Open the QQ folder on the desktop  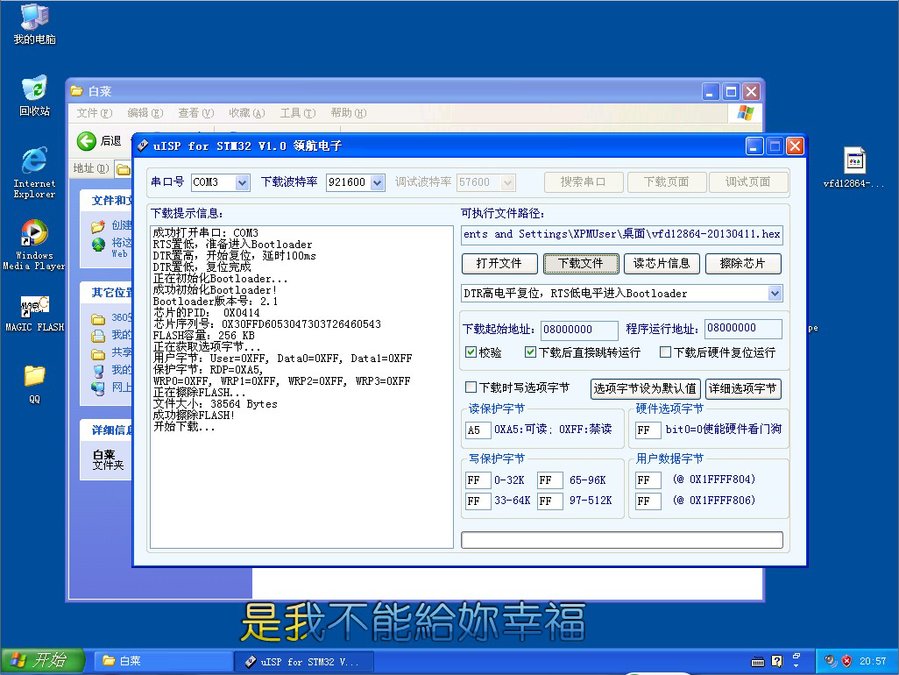coord(32,375)
